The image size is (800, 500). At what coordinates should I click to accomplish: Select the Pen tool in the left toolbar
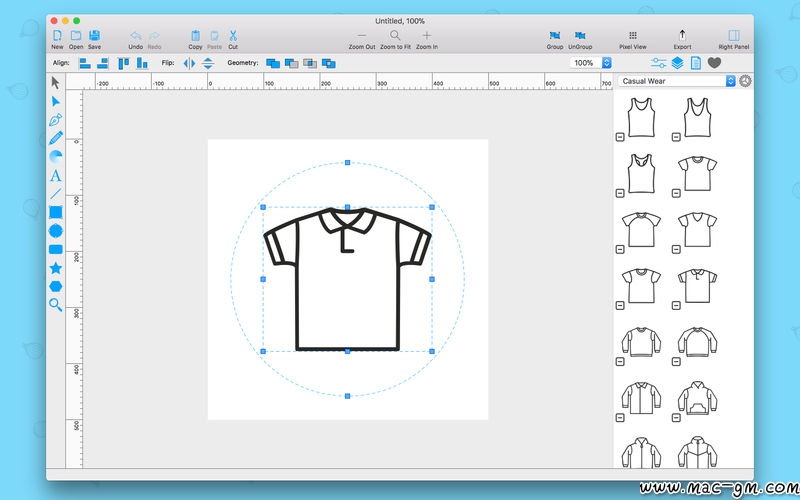(56, 119)
